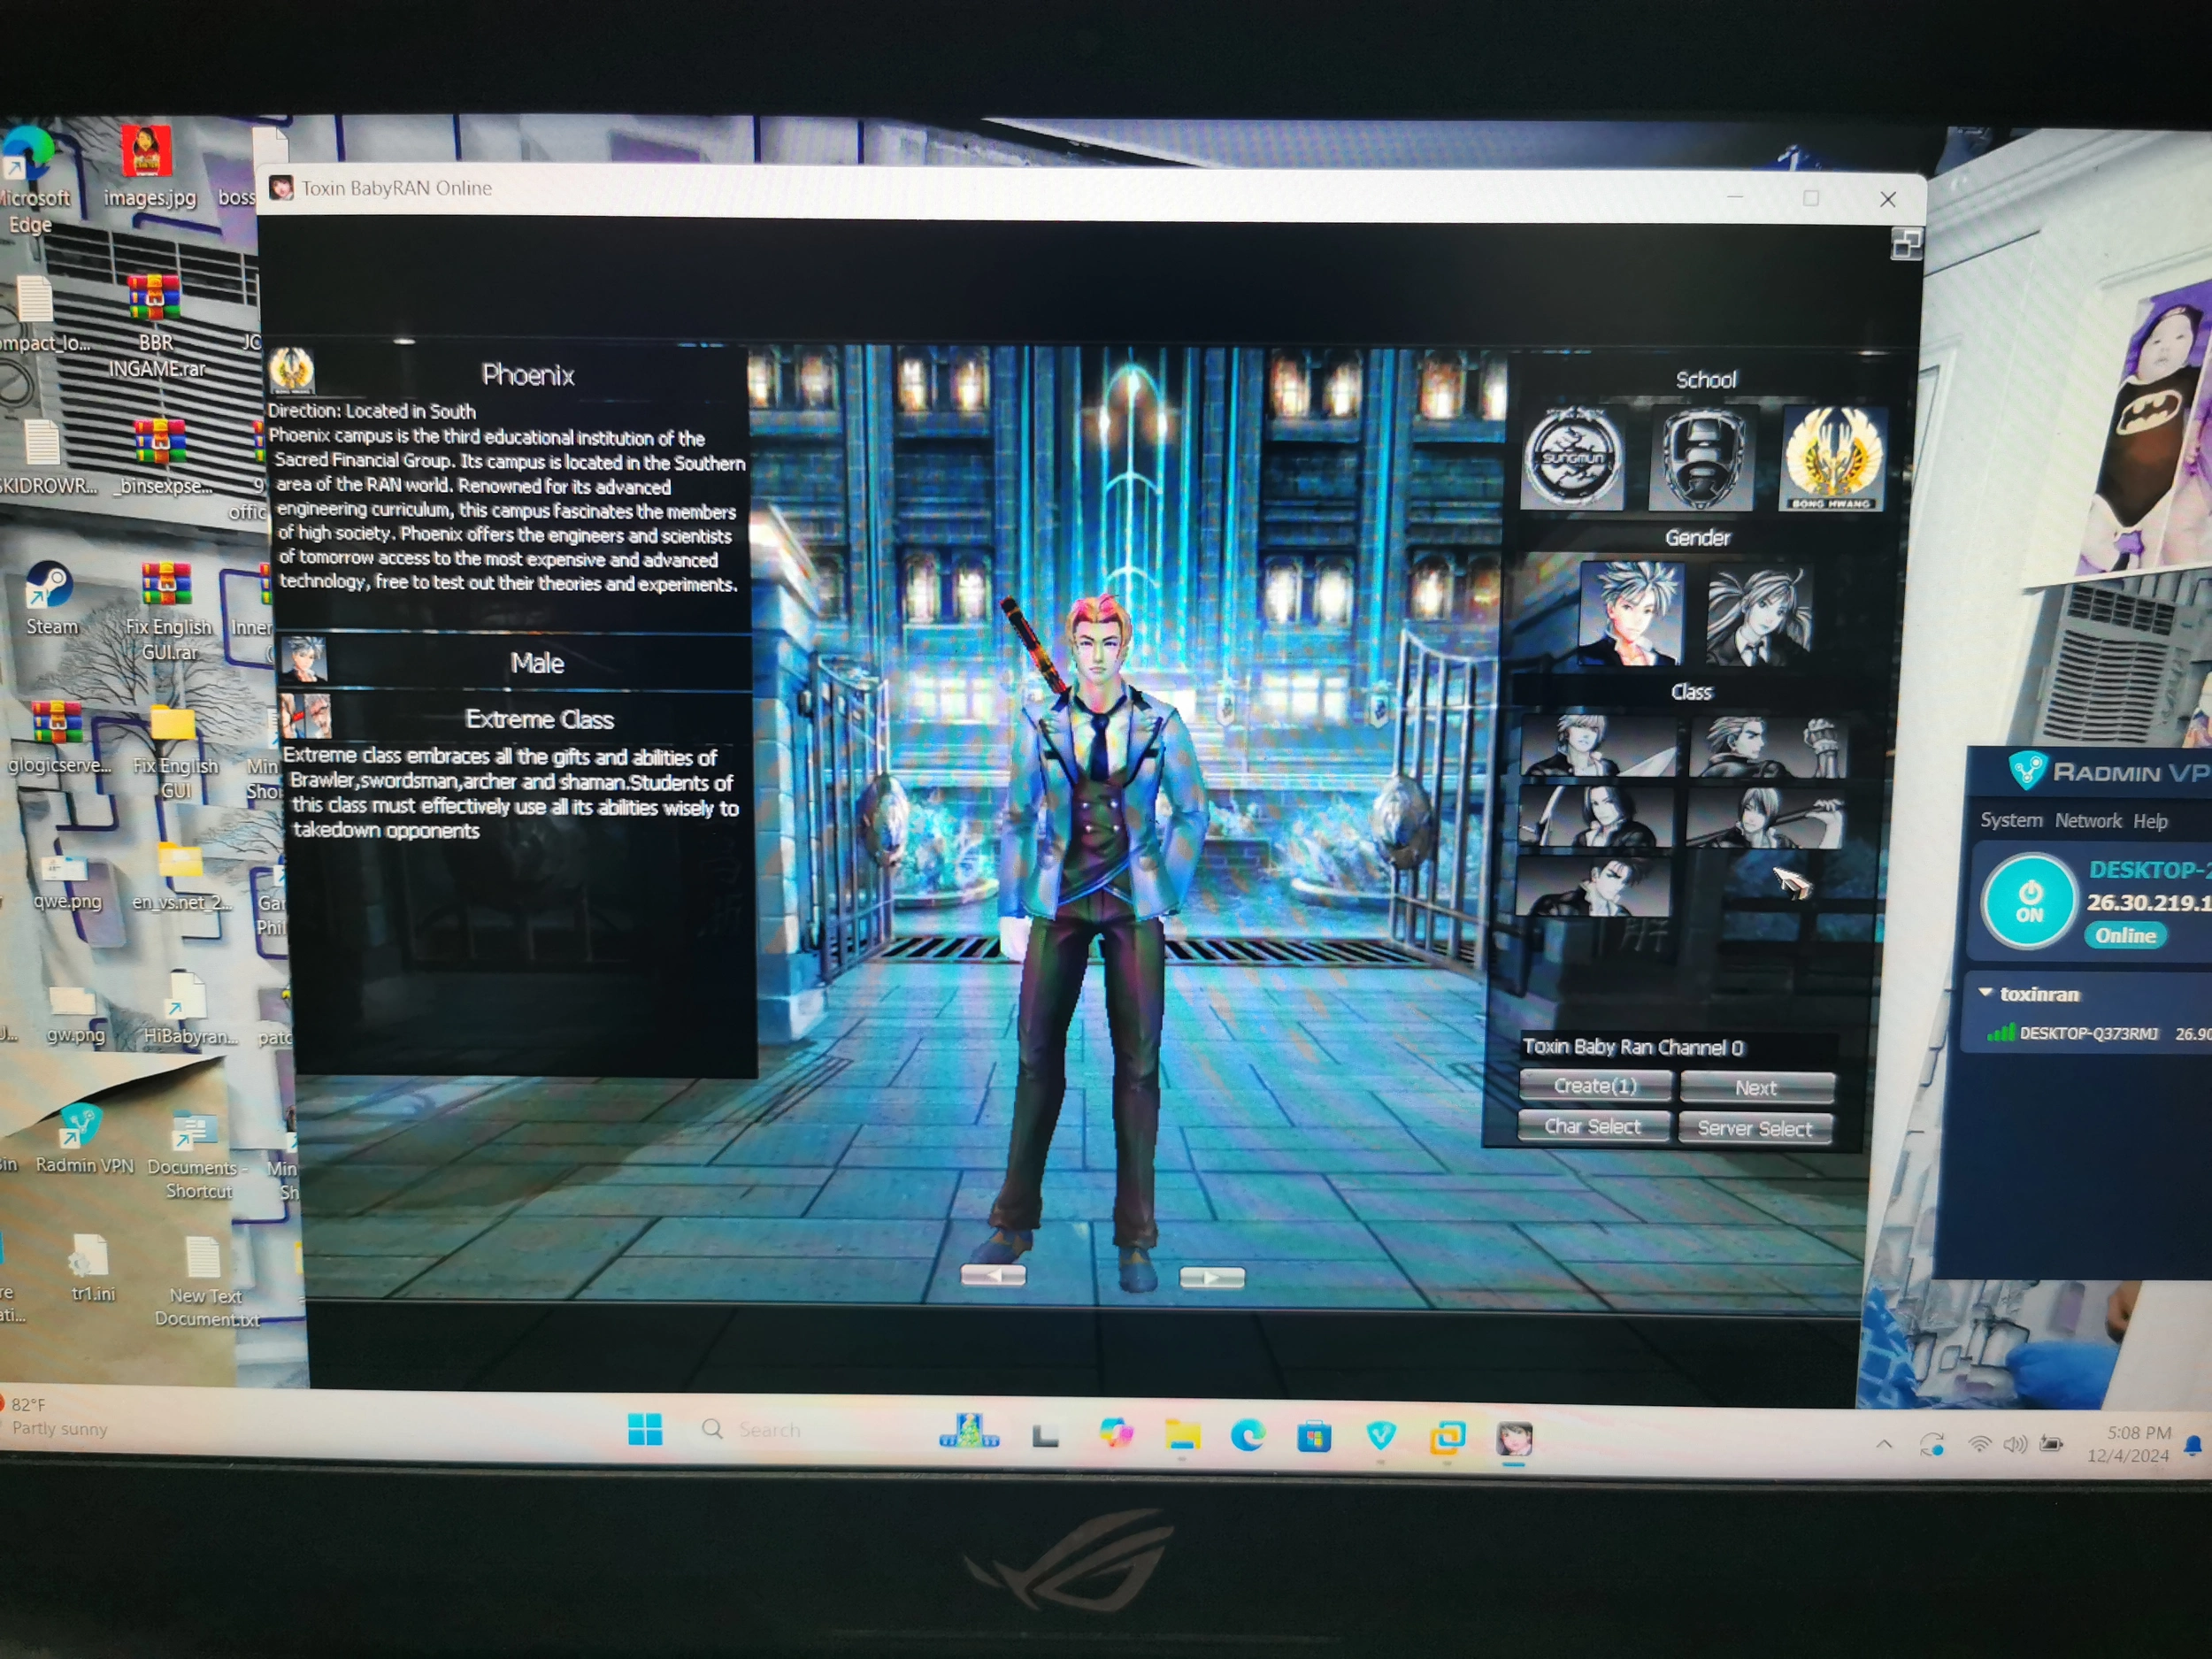Select the bottom single class portrait
2212x1659 pixels.
point(1592,887)
